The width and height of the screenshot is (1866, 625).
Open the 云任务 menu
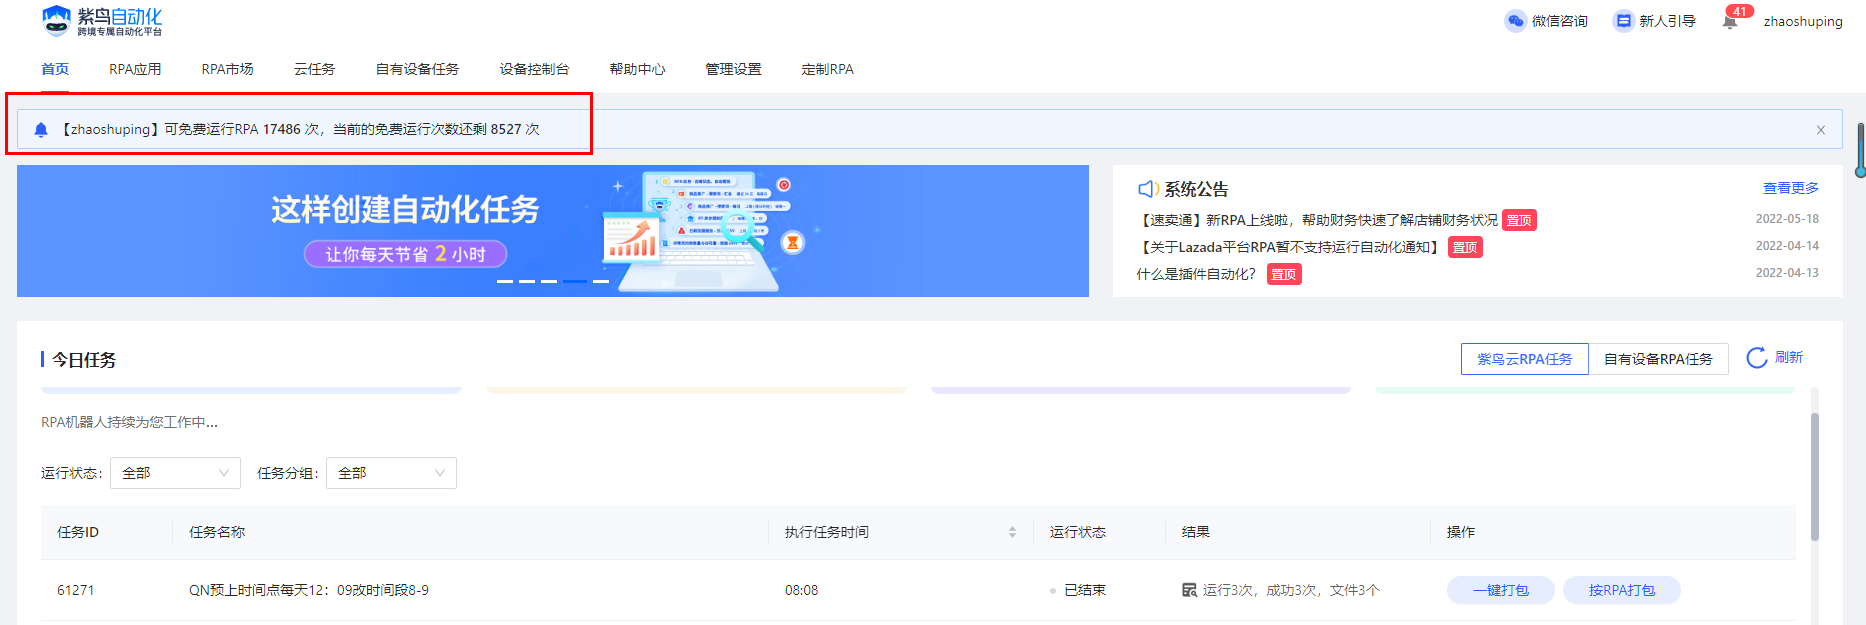(x=314, y=69)
